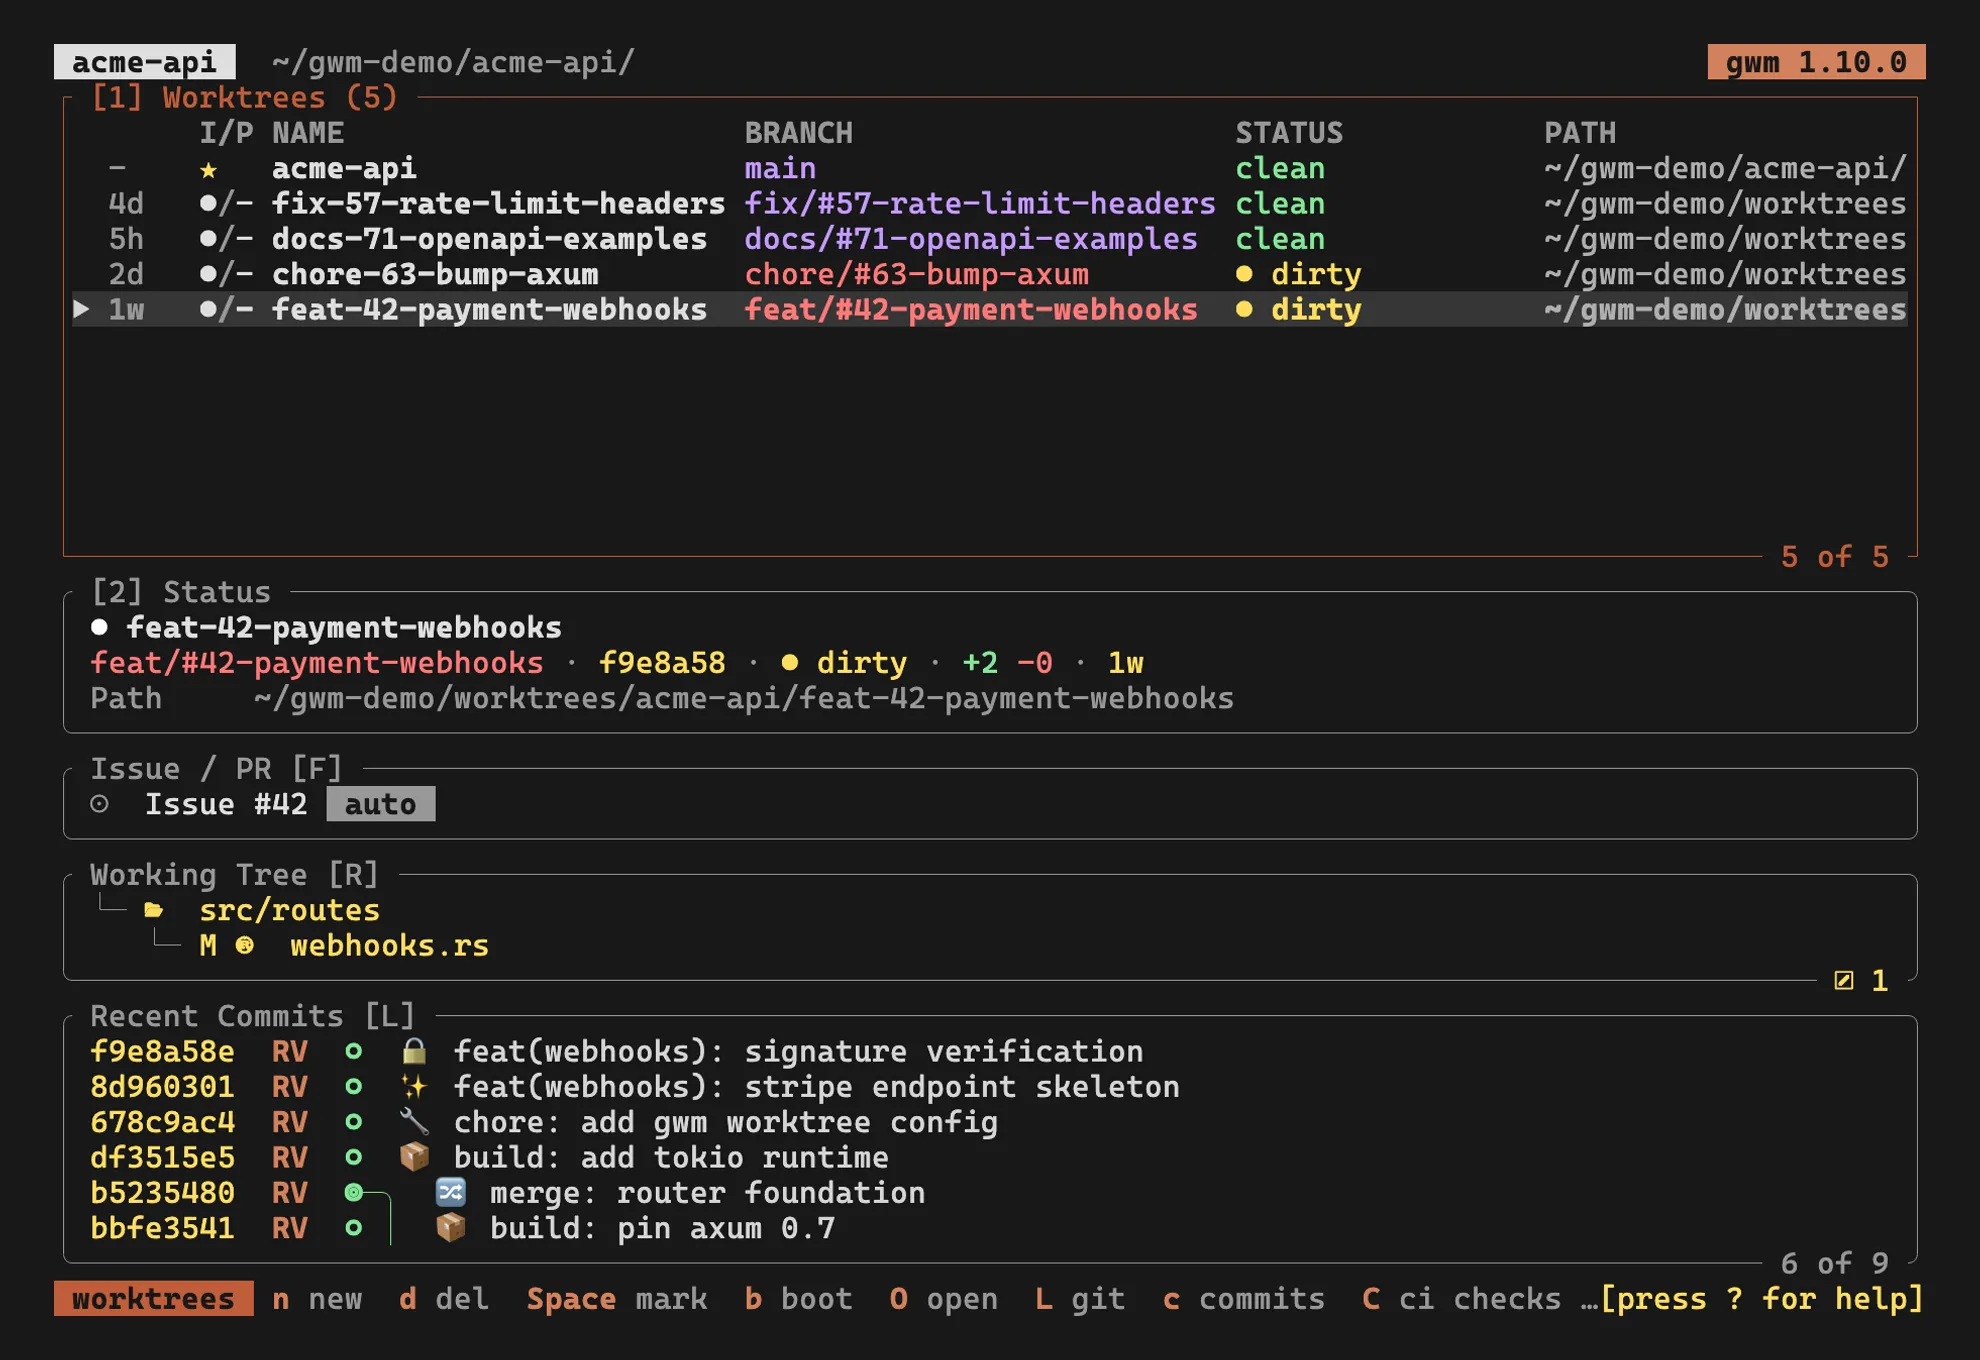This screenshot has width=1980, height=1360.
Task: Click the BRANCH column header
Action: coord(798,133)
